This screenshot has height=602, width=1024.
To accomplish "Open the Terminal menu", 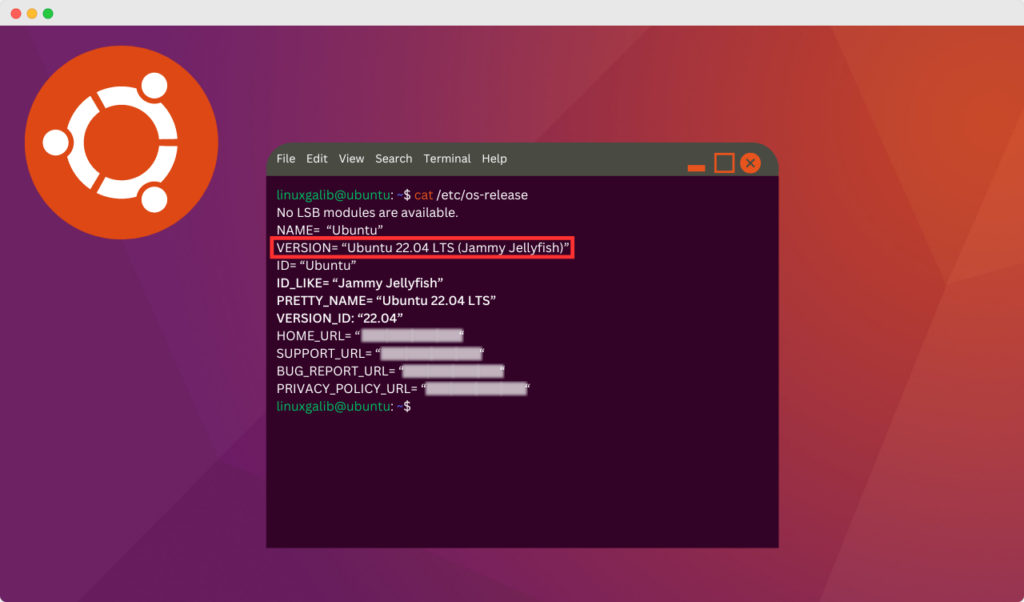I will tap(447, 158).
